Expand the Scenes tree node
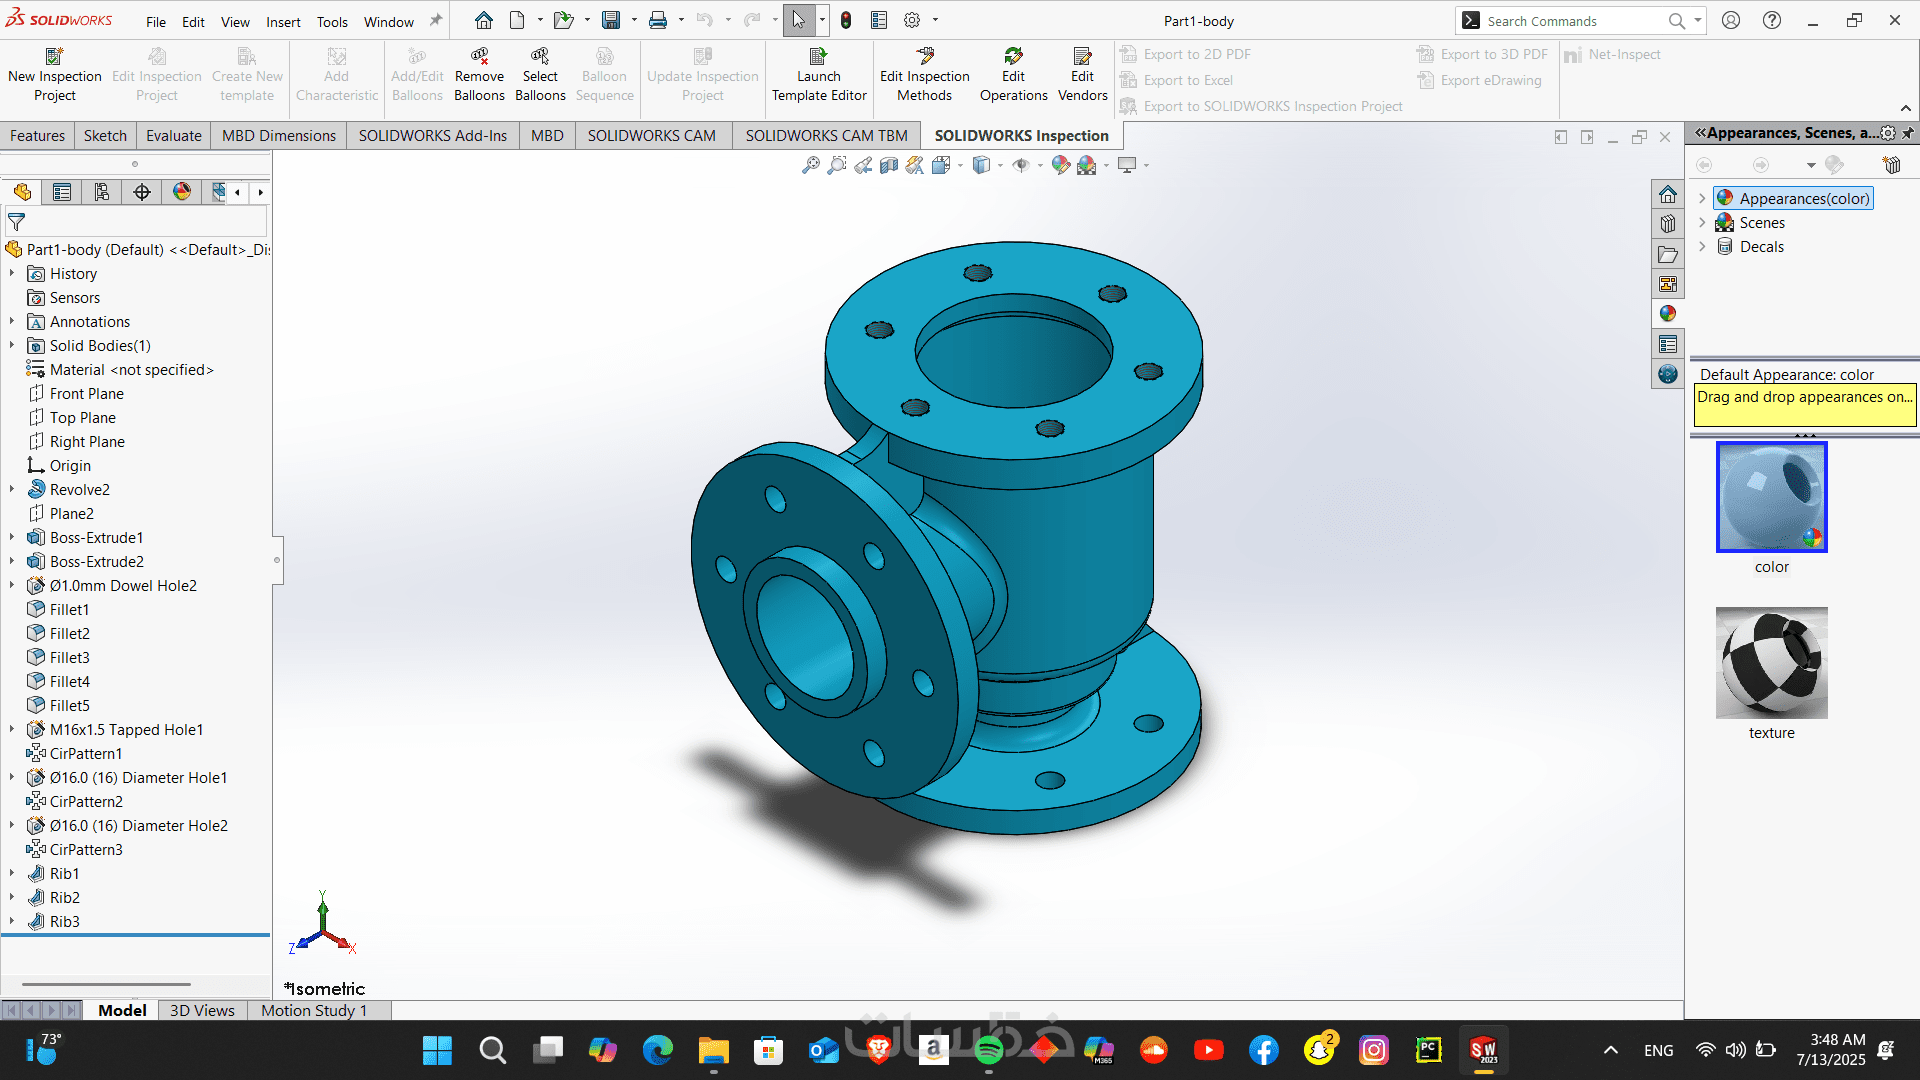 click(x=1702, y=223)
